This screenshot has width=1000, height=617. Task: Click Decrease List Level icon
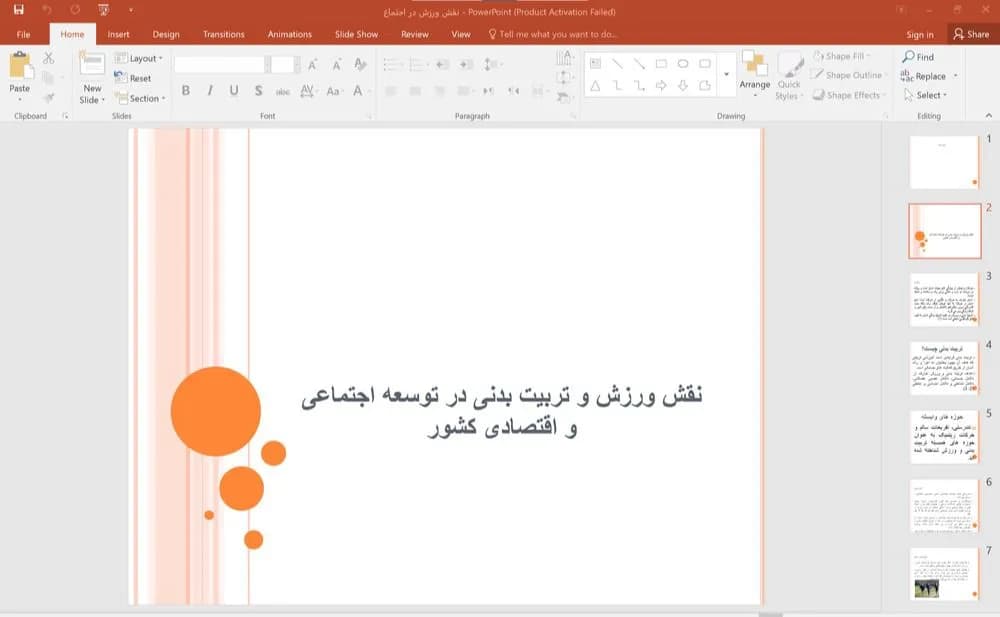point(443,64)
